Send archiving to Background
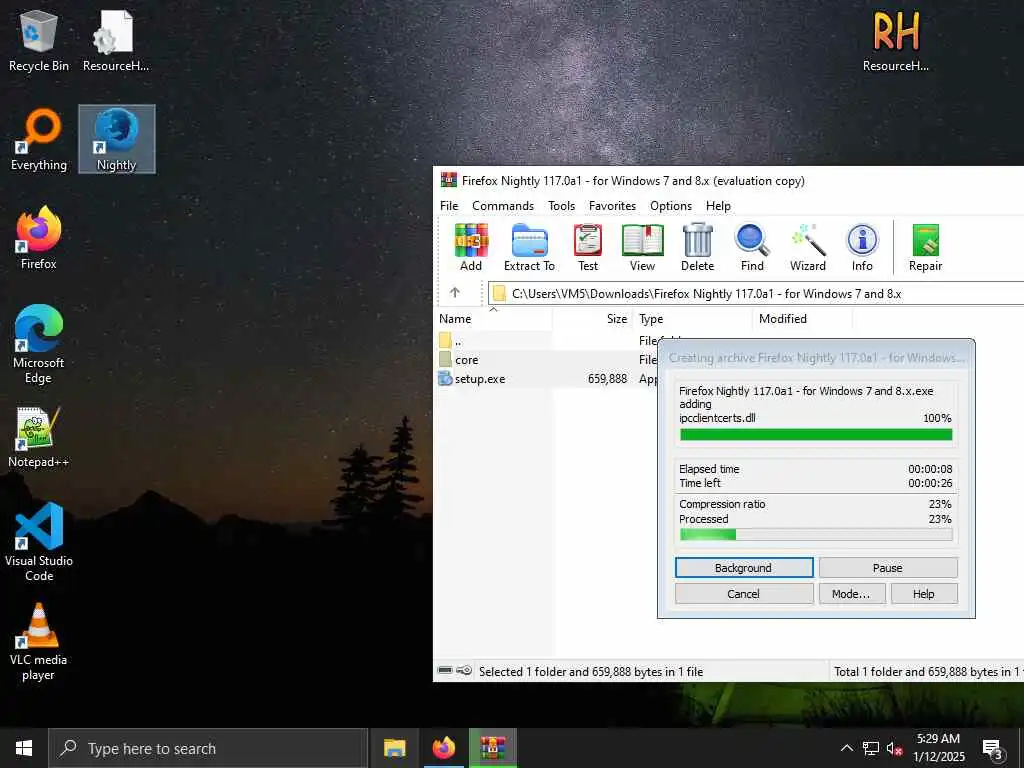Image resolution: width=1024 pixels, height=768 pixels. (x=744, y=568)
